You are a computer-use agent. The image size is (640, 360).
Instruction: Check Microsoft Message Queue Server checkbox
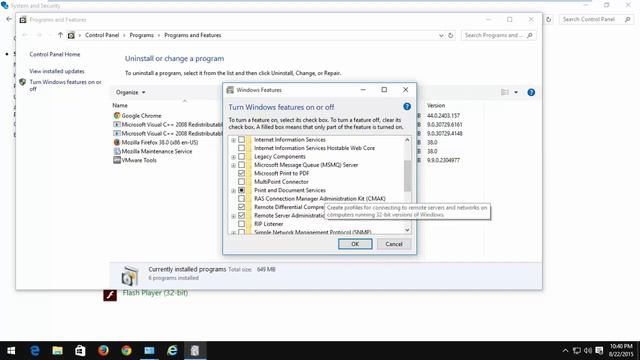click(242, 165)
